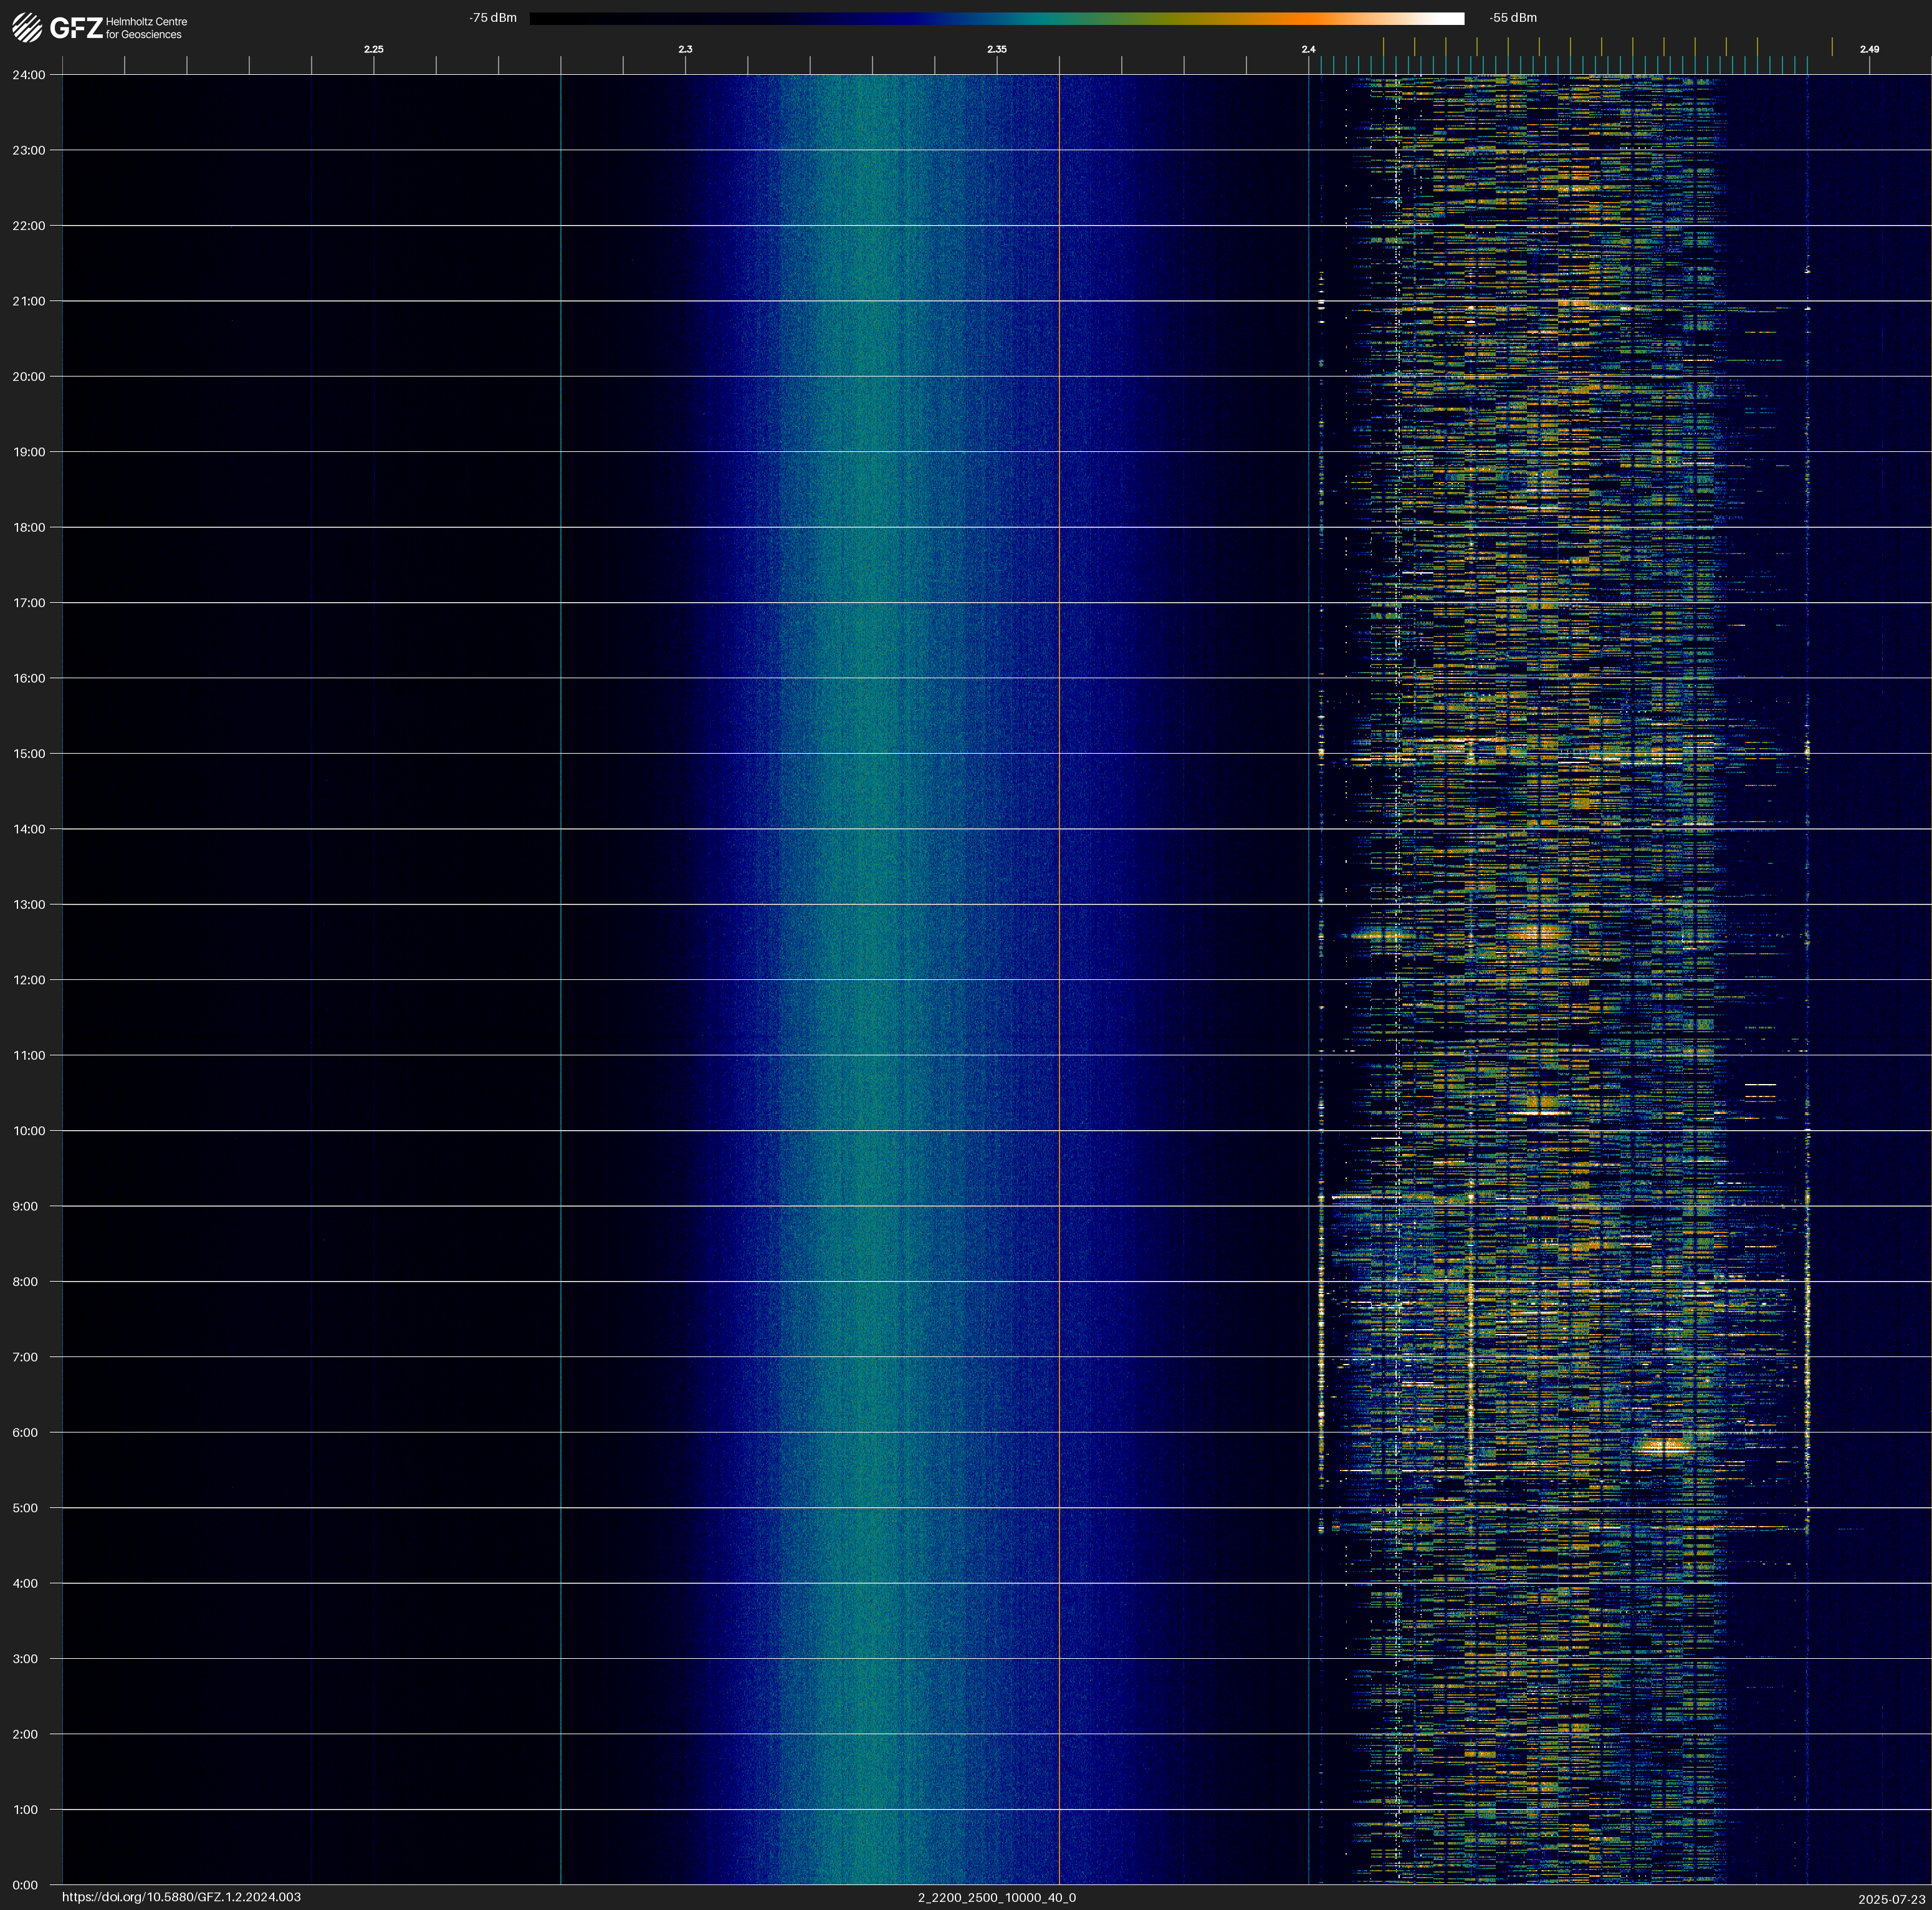Click the 2_2200_2500_10000_40_0 file label
Image resolution: width=1932 pixels, height=1910 pixels.
point(996,1897)
